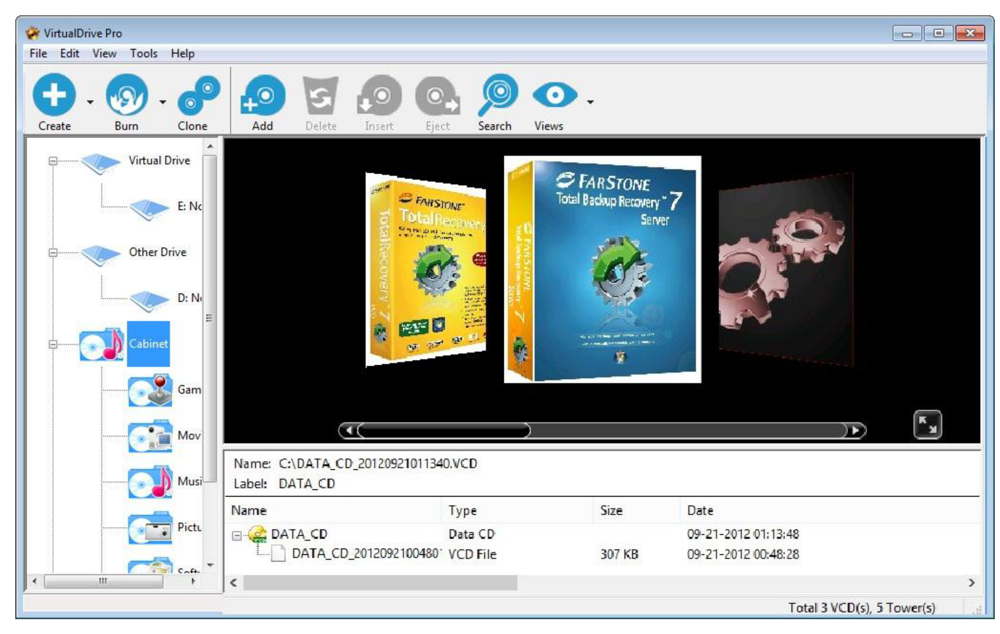1000x634 pixels.
Task: Collapse the DATA_CD entry in file list
Action: [237, 536]
